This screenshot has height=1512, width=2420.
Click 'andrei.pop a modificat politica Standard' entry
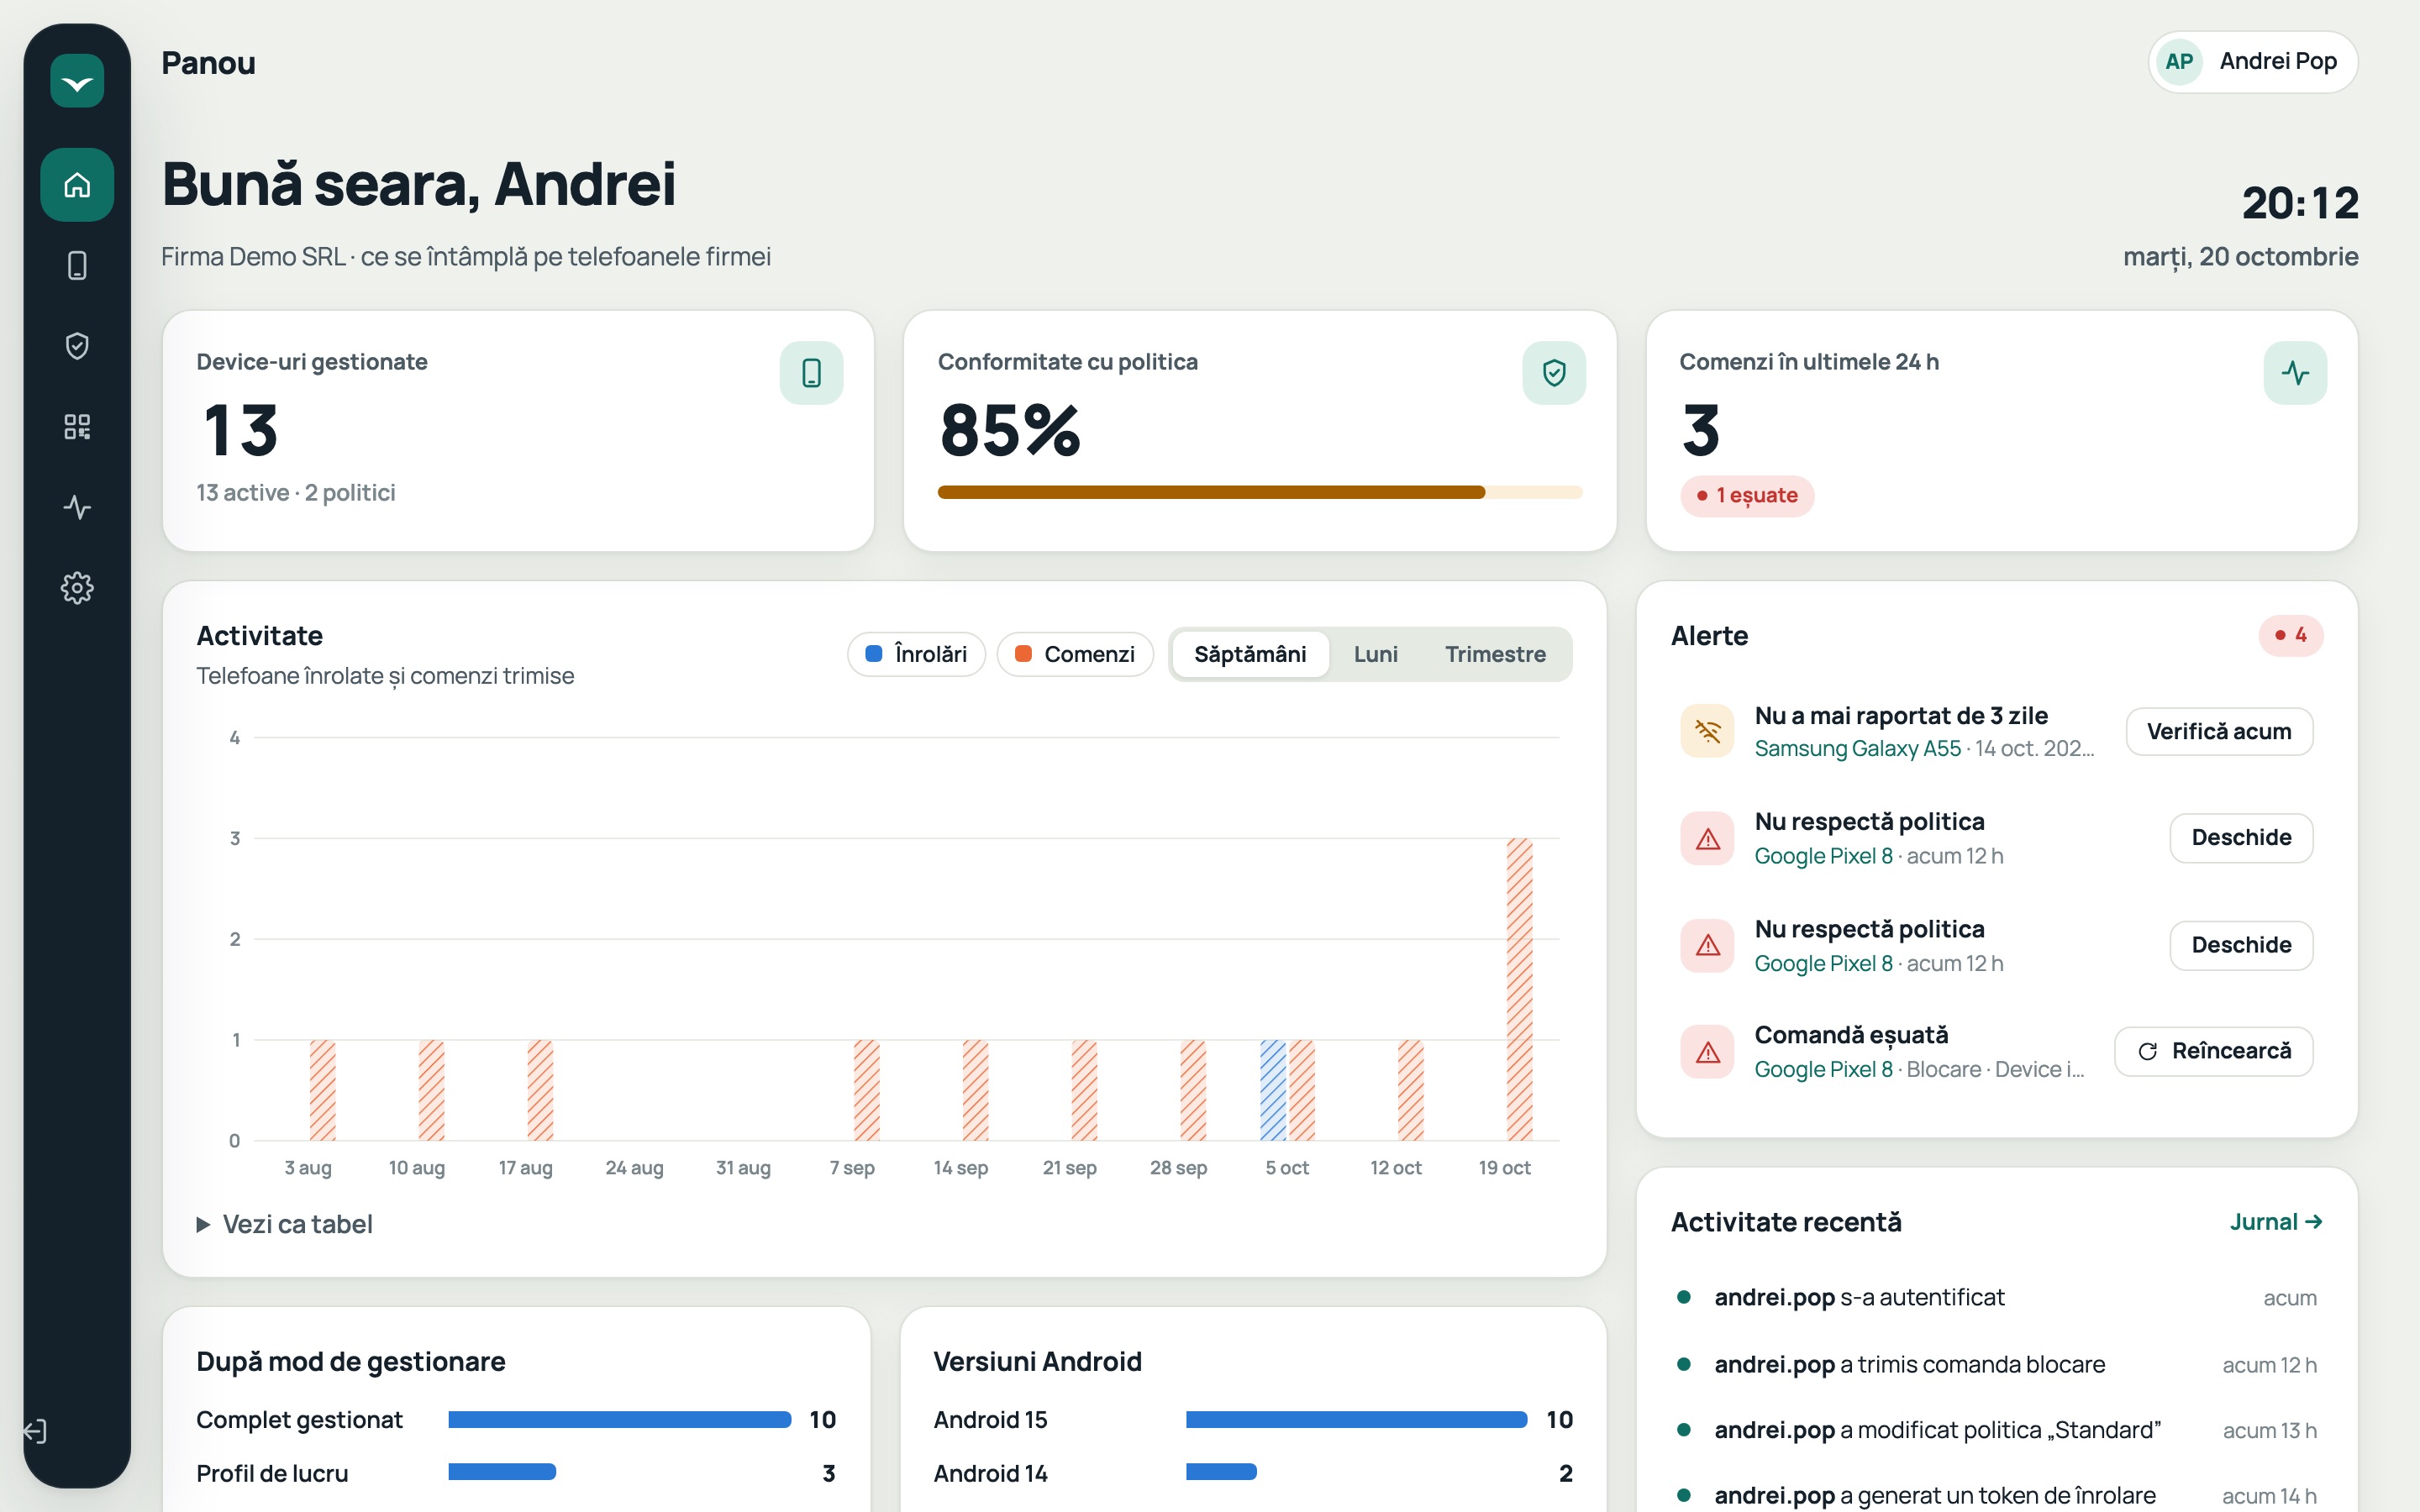tap(1996, 1431)
